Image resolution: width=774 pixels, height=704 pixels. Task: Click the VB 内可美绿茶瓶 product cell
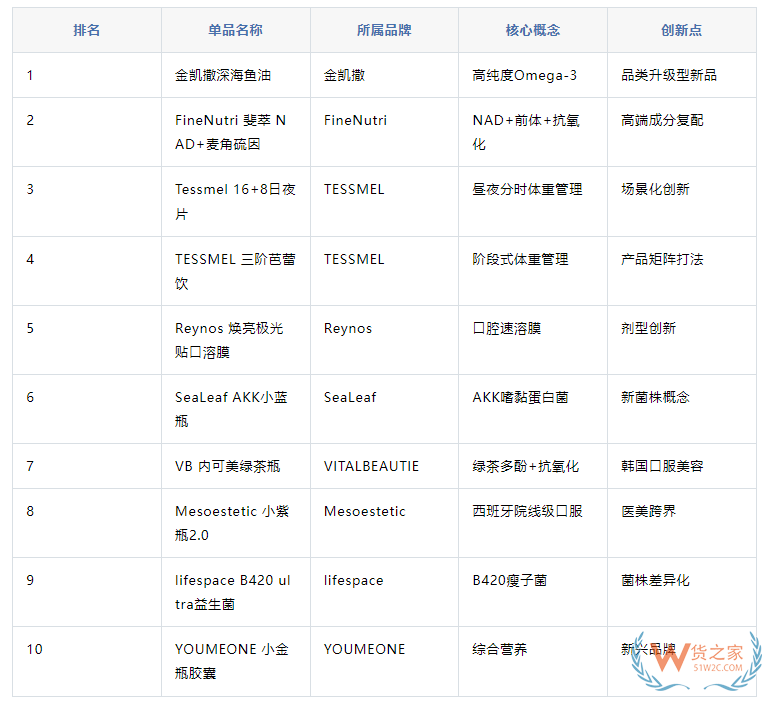[x=235, y=466]
